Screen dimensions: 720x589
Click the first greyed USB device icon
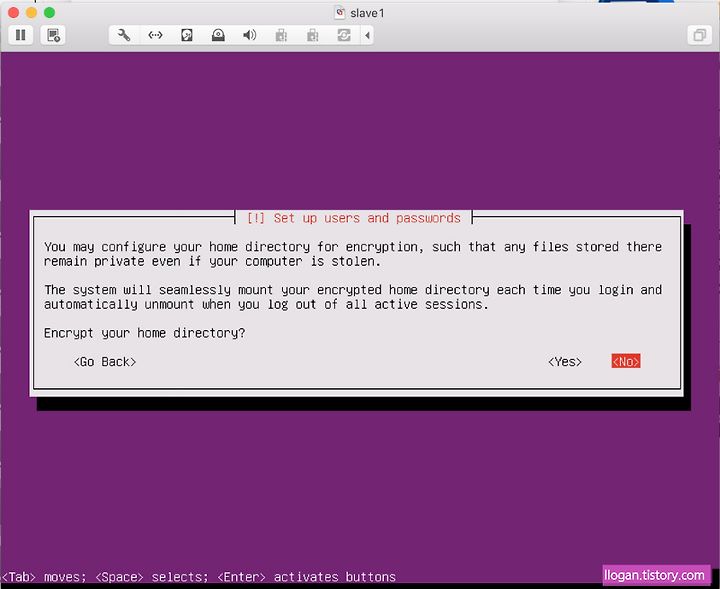click(281, 35)
